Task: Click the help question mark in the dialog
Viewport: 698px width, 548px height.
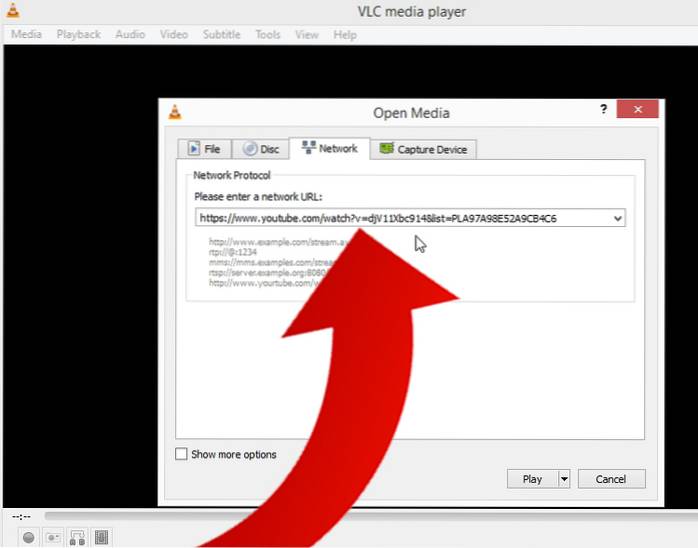Action: pos(603,109)
